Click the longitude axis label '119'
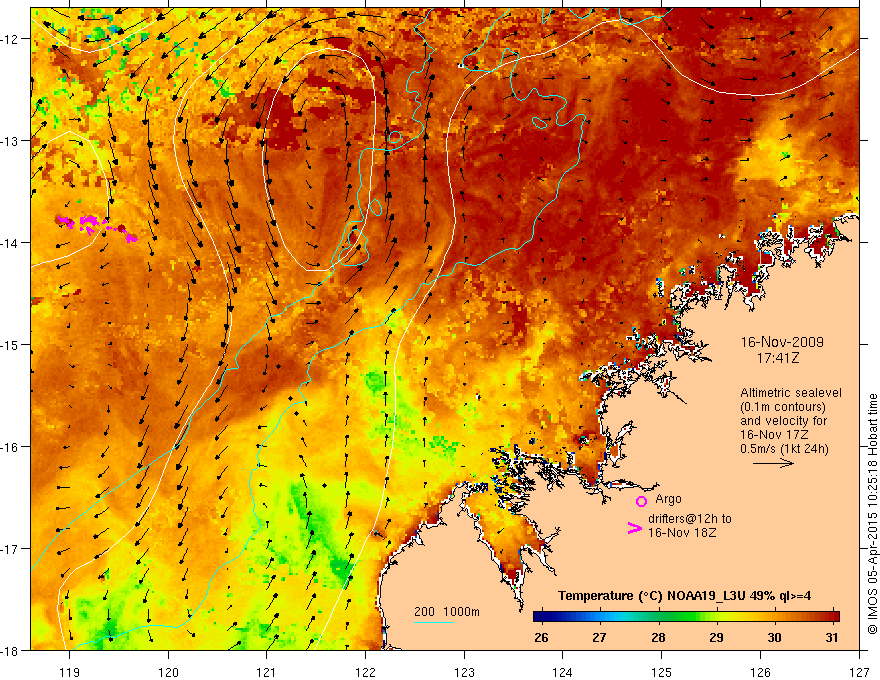The image size is (880, 680). (70, 672)
